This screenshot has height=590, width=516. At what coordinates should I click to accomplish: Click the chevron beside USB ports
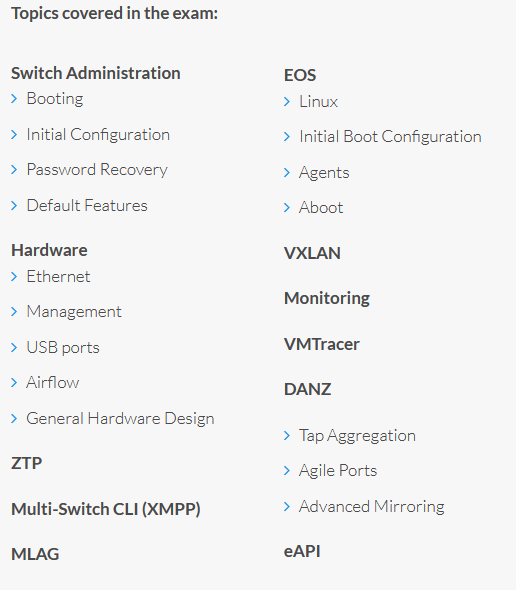pos(14,347)
